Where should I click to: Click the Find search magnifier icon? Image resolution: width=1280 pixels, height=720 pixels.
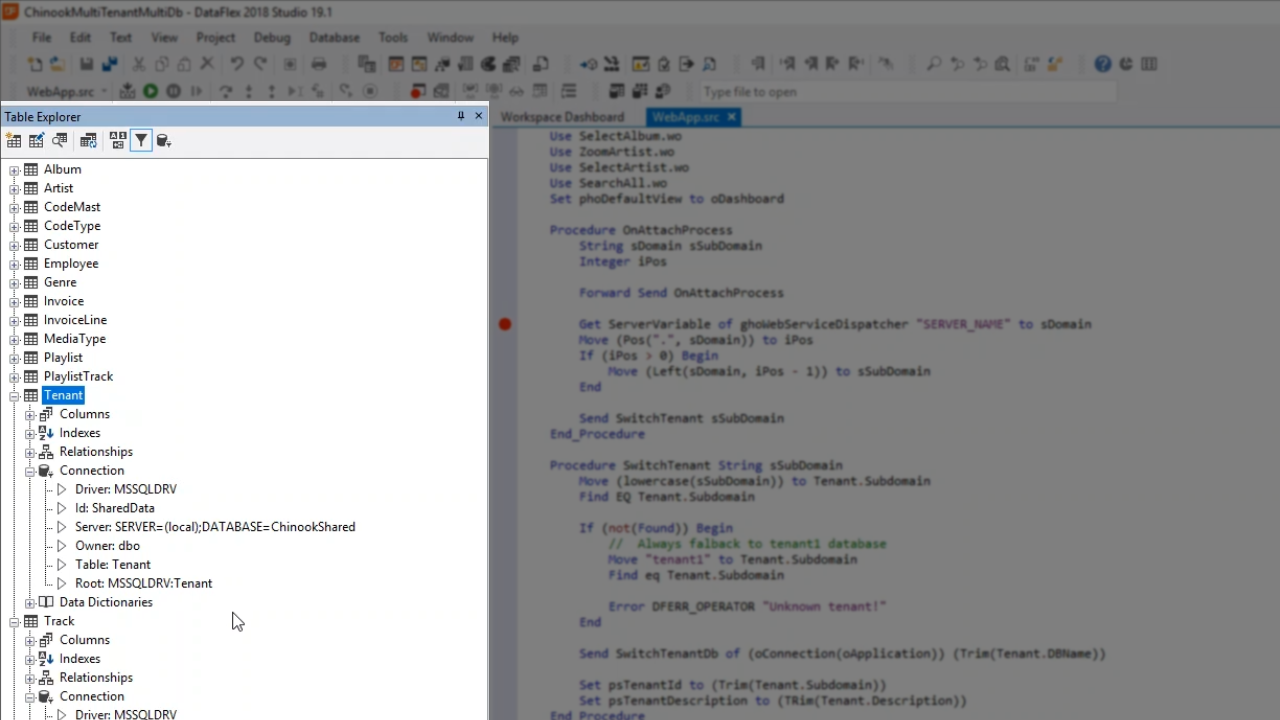point(933,64)
